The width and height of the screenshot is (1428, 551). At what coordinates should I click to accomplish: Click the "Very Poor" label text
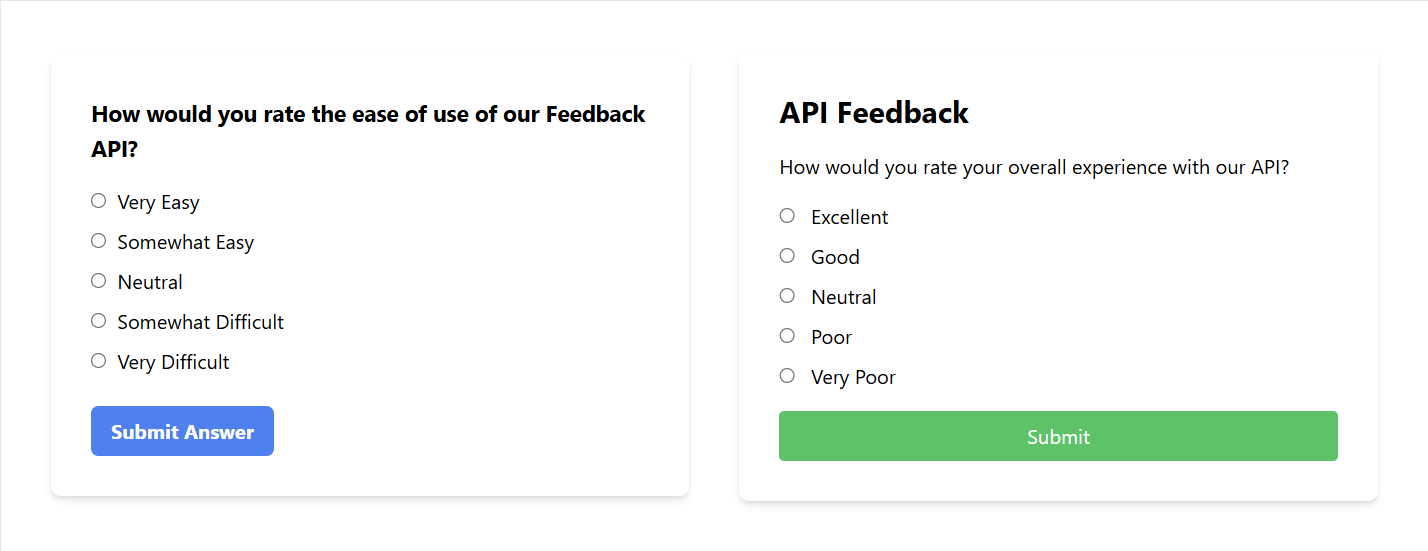click(x=853, y=377)
